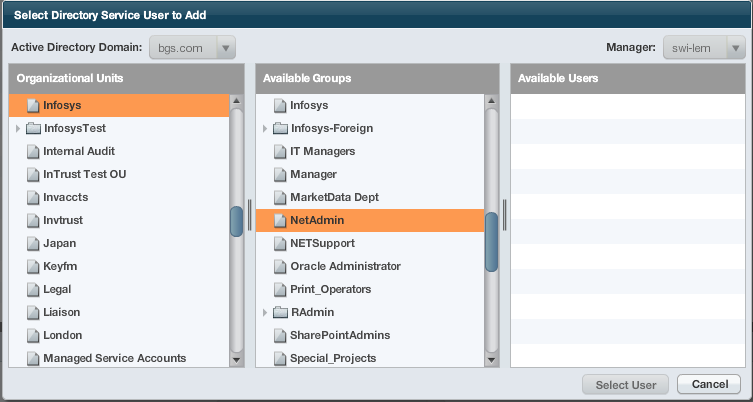Image resolution: width=753 pixels, height=402 pixels.
Task: Select the Special_Projects group
Action: click(x=370, y=358)
